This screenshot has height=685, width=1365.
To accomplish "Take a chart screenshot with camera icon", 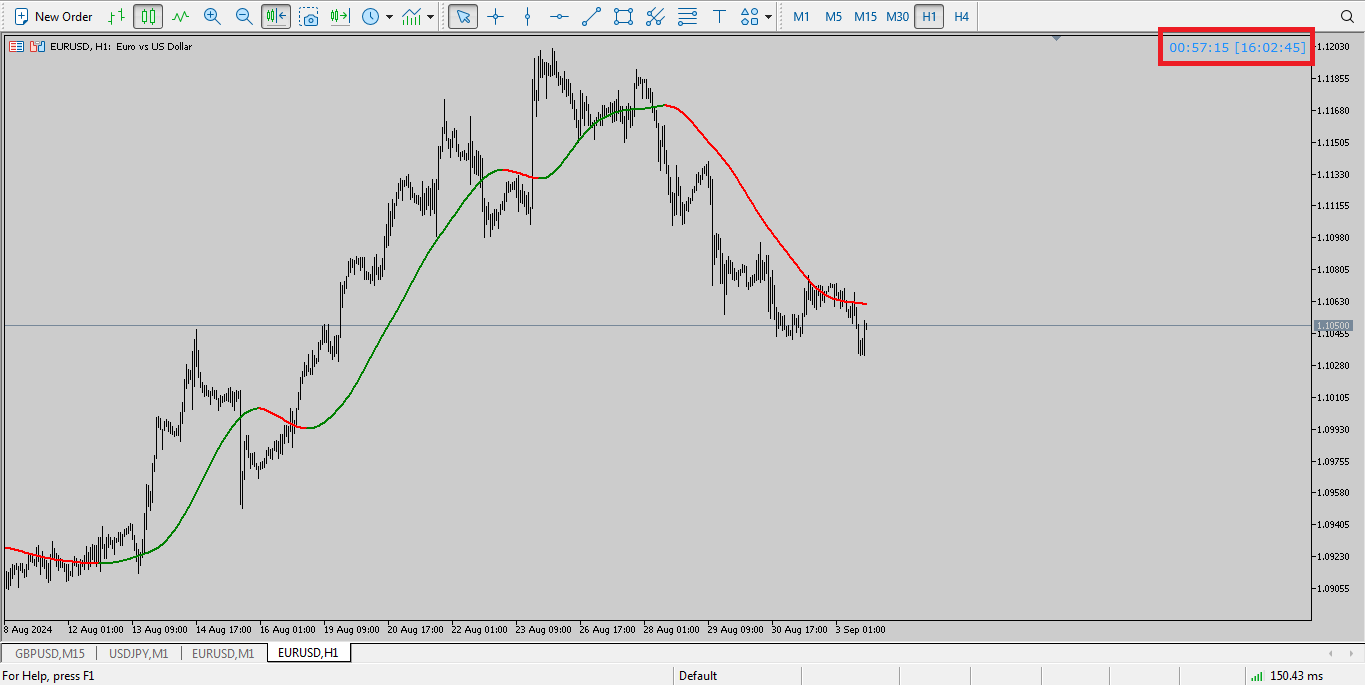I will [309, 16].
